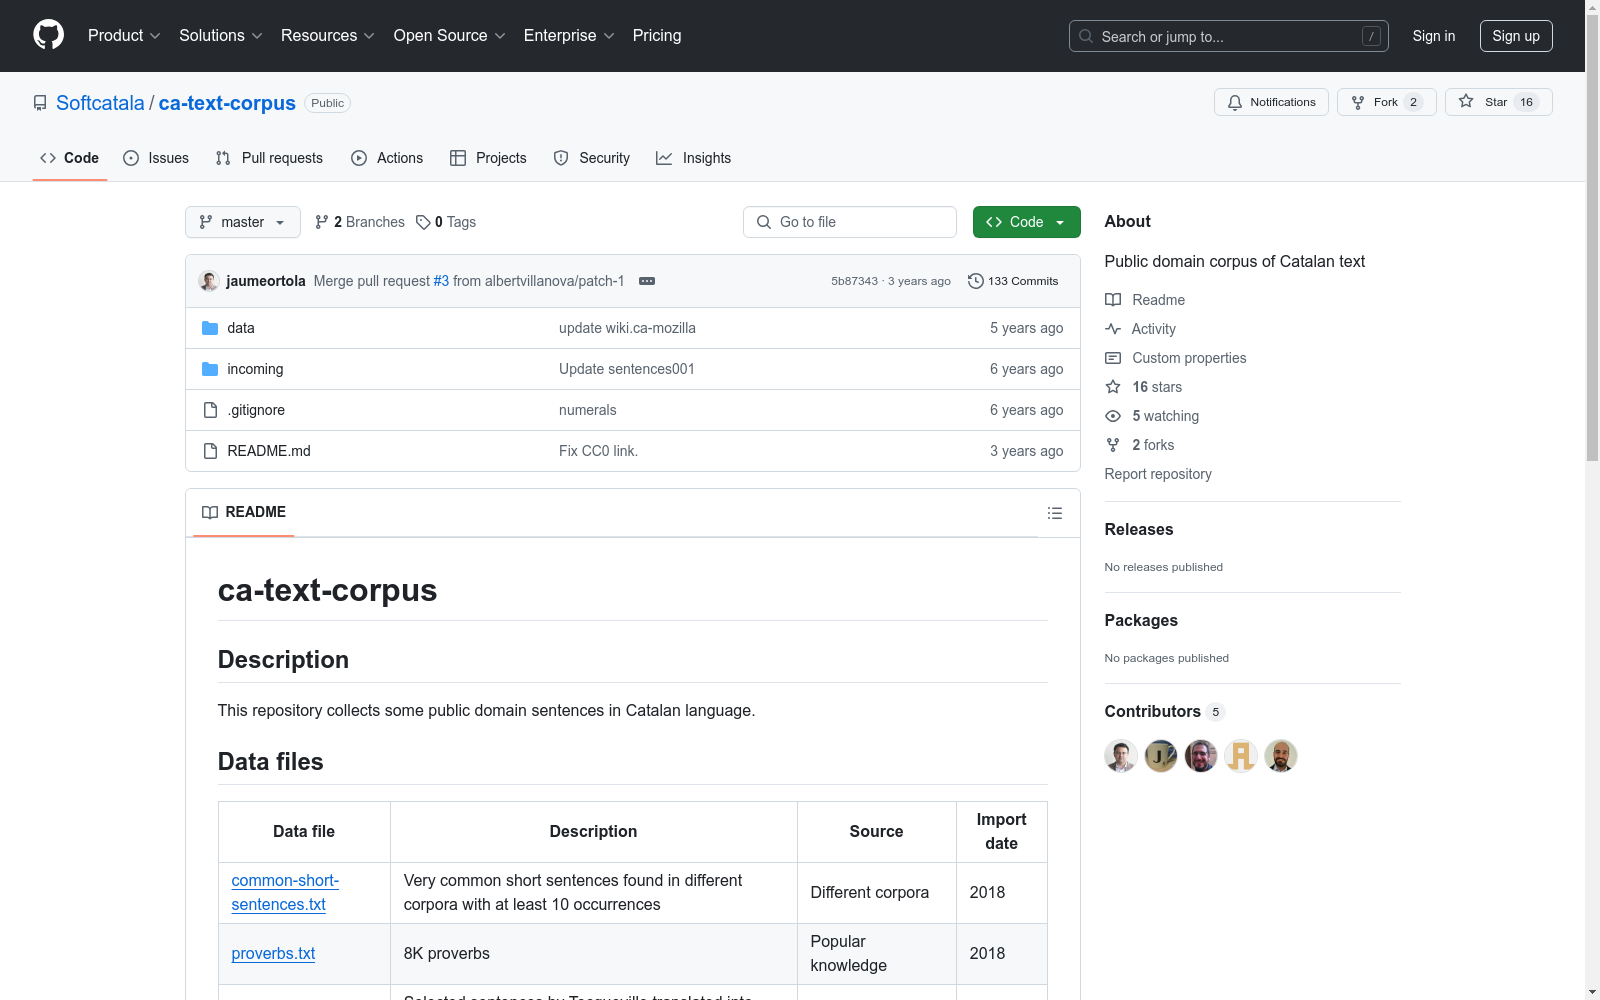Click the incoming folder icon
This screenshot has width=1600, height=1000.
210,369
